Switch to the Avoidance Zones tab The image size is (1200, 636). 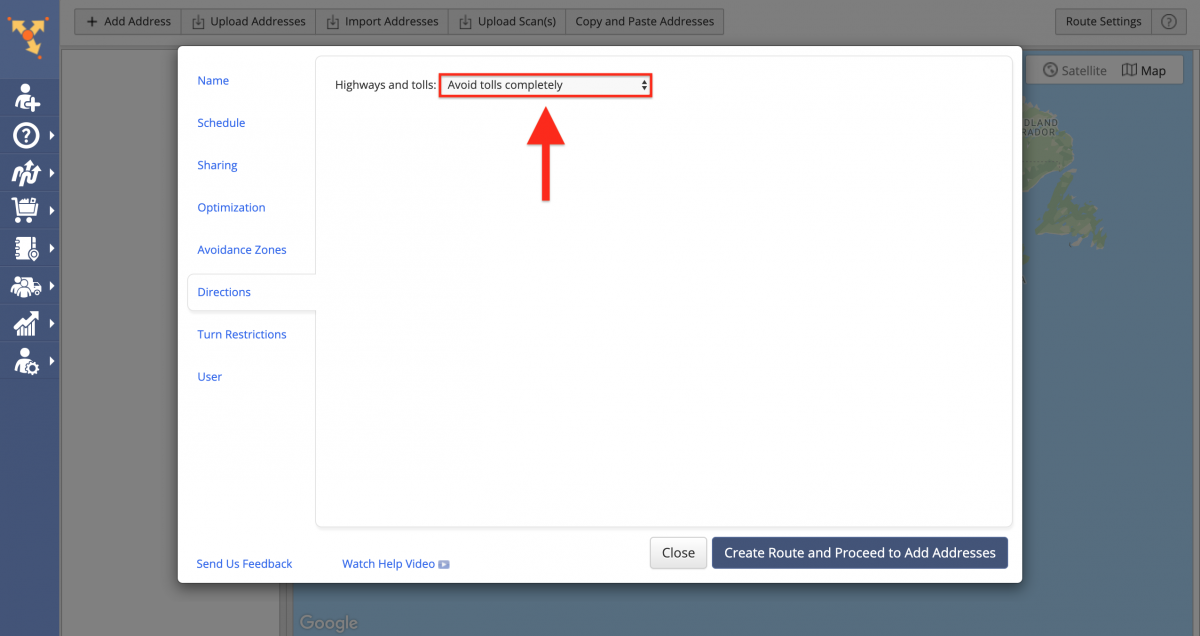coord(242,250)
